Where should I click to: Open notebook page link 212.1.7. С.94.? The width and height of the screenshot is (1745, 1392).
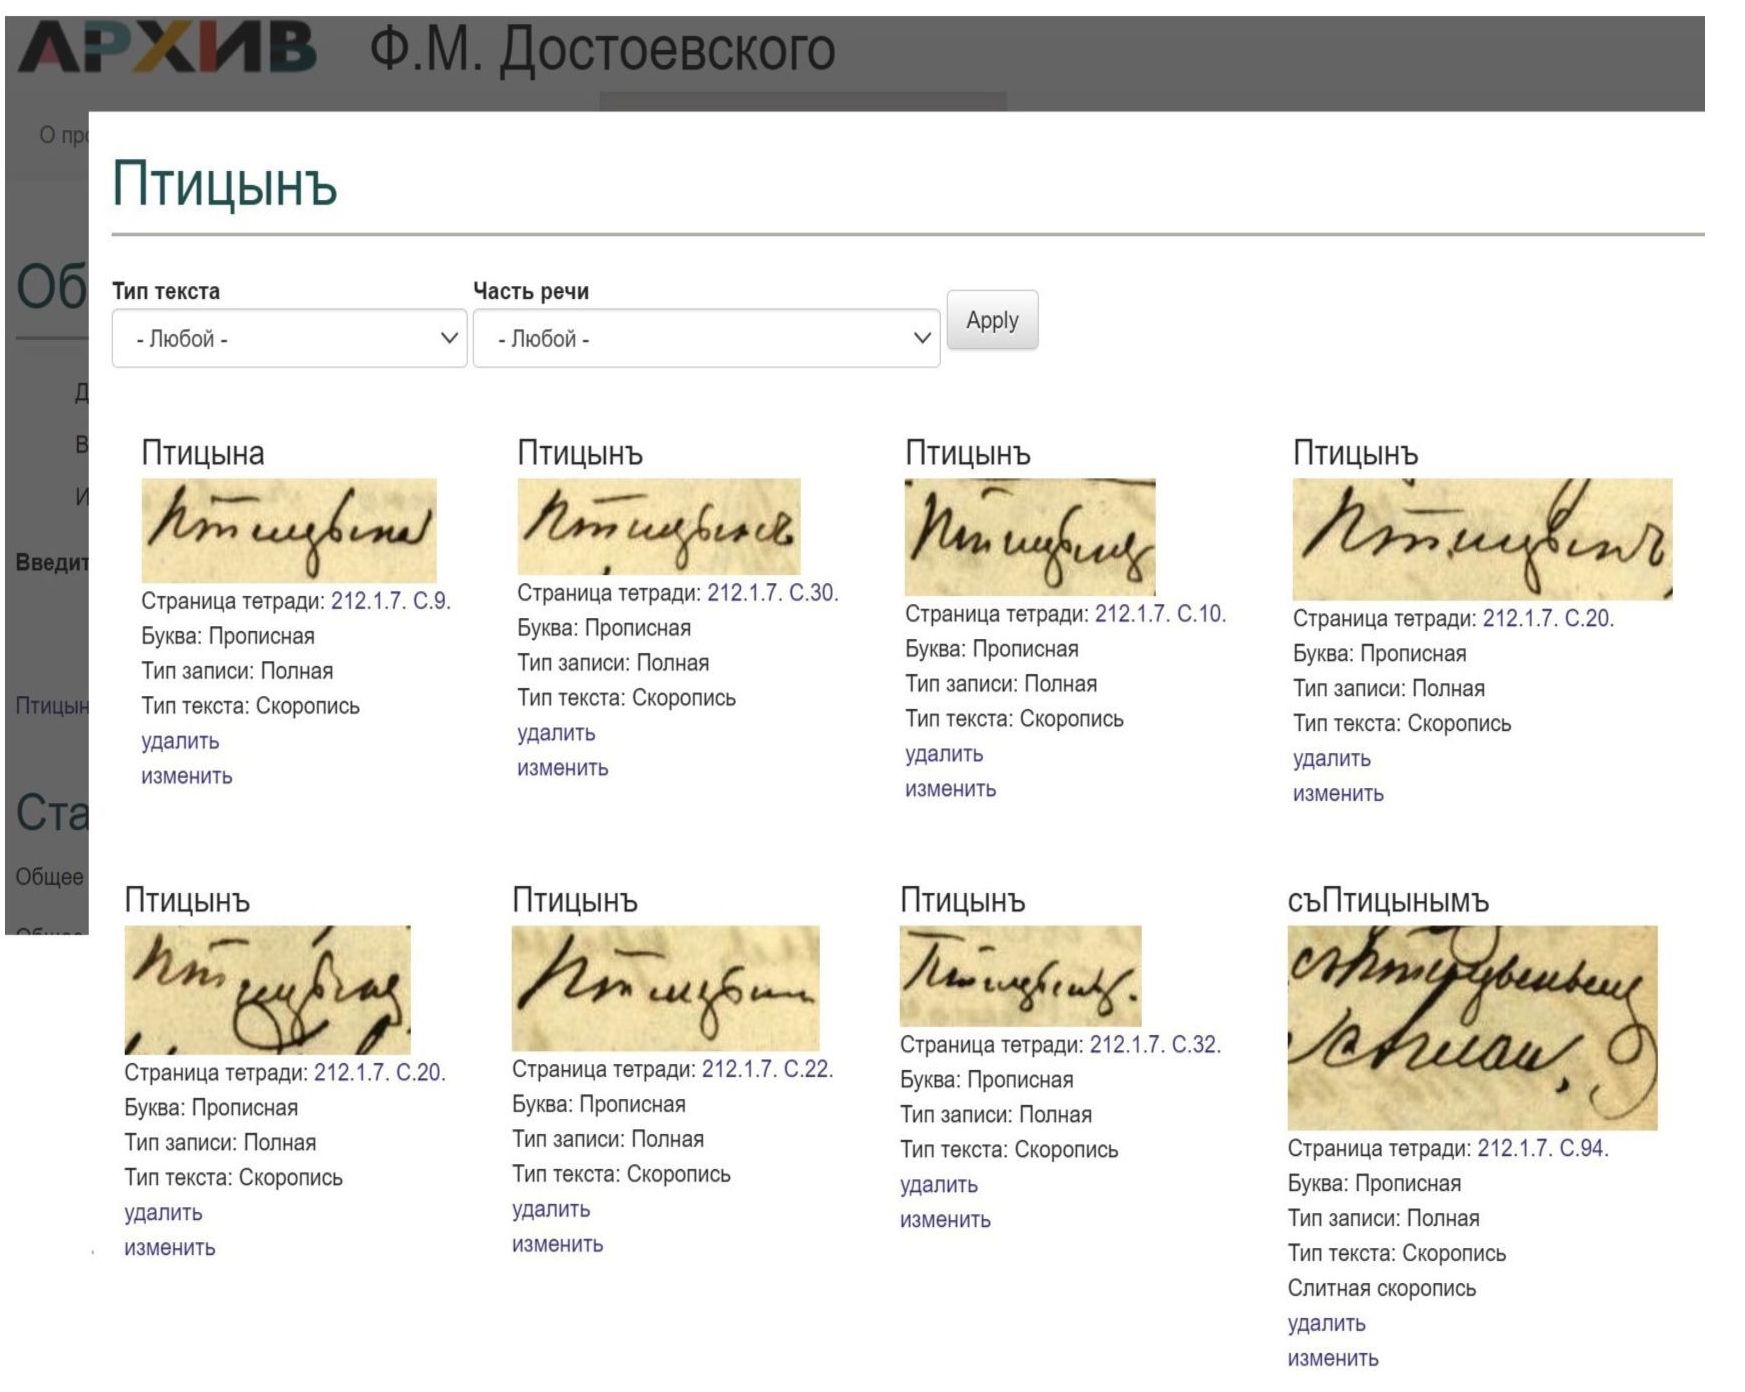click(1543, 1148)
